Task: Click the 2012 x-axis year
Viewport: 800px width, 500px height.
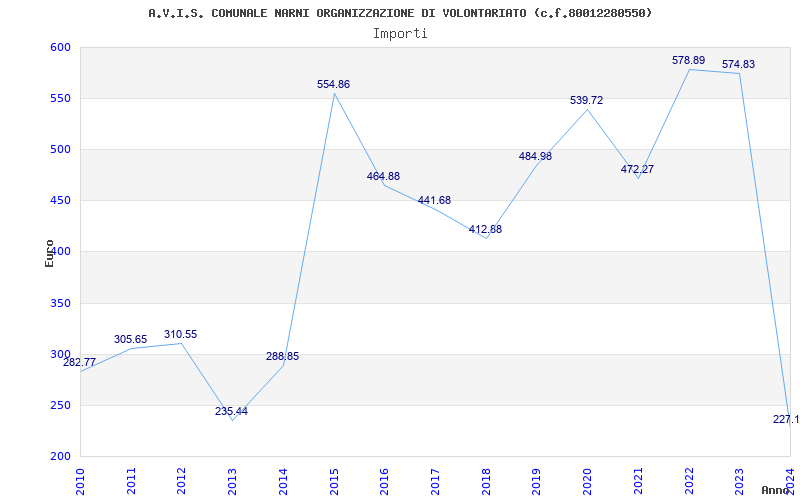Action: (181, 481)
